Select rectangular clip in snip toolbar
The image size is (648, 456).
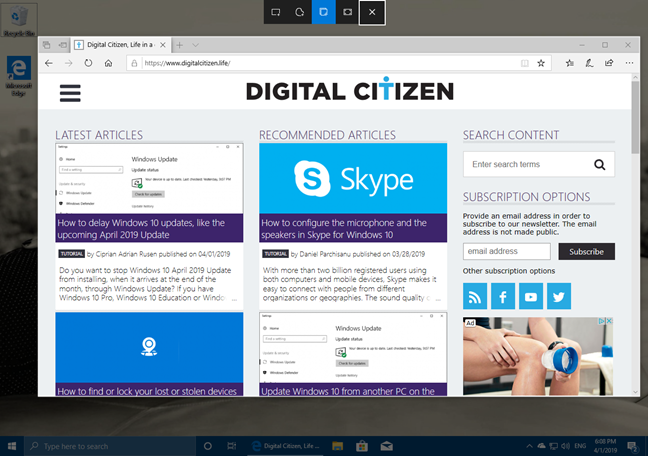pos(276,12)
